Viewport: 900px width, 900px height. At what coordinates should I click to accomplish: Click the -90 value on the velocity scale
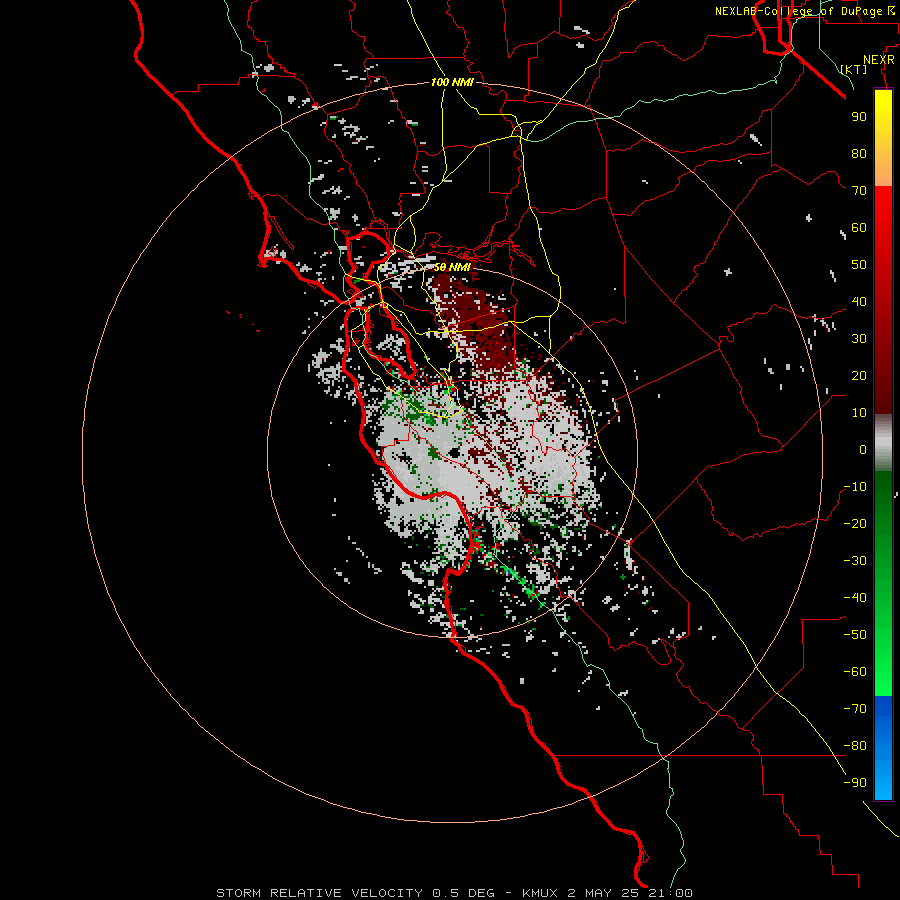click(x=855, y=783)
